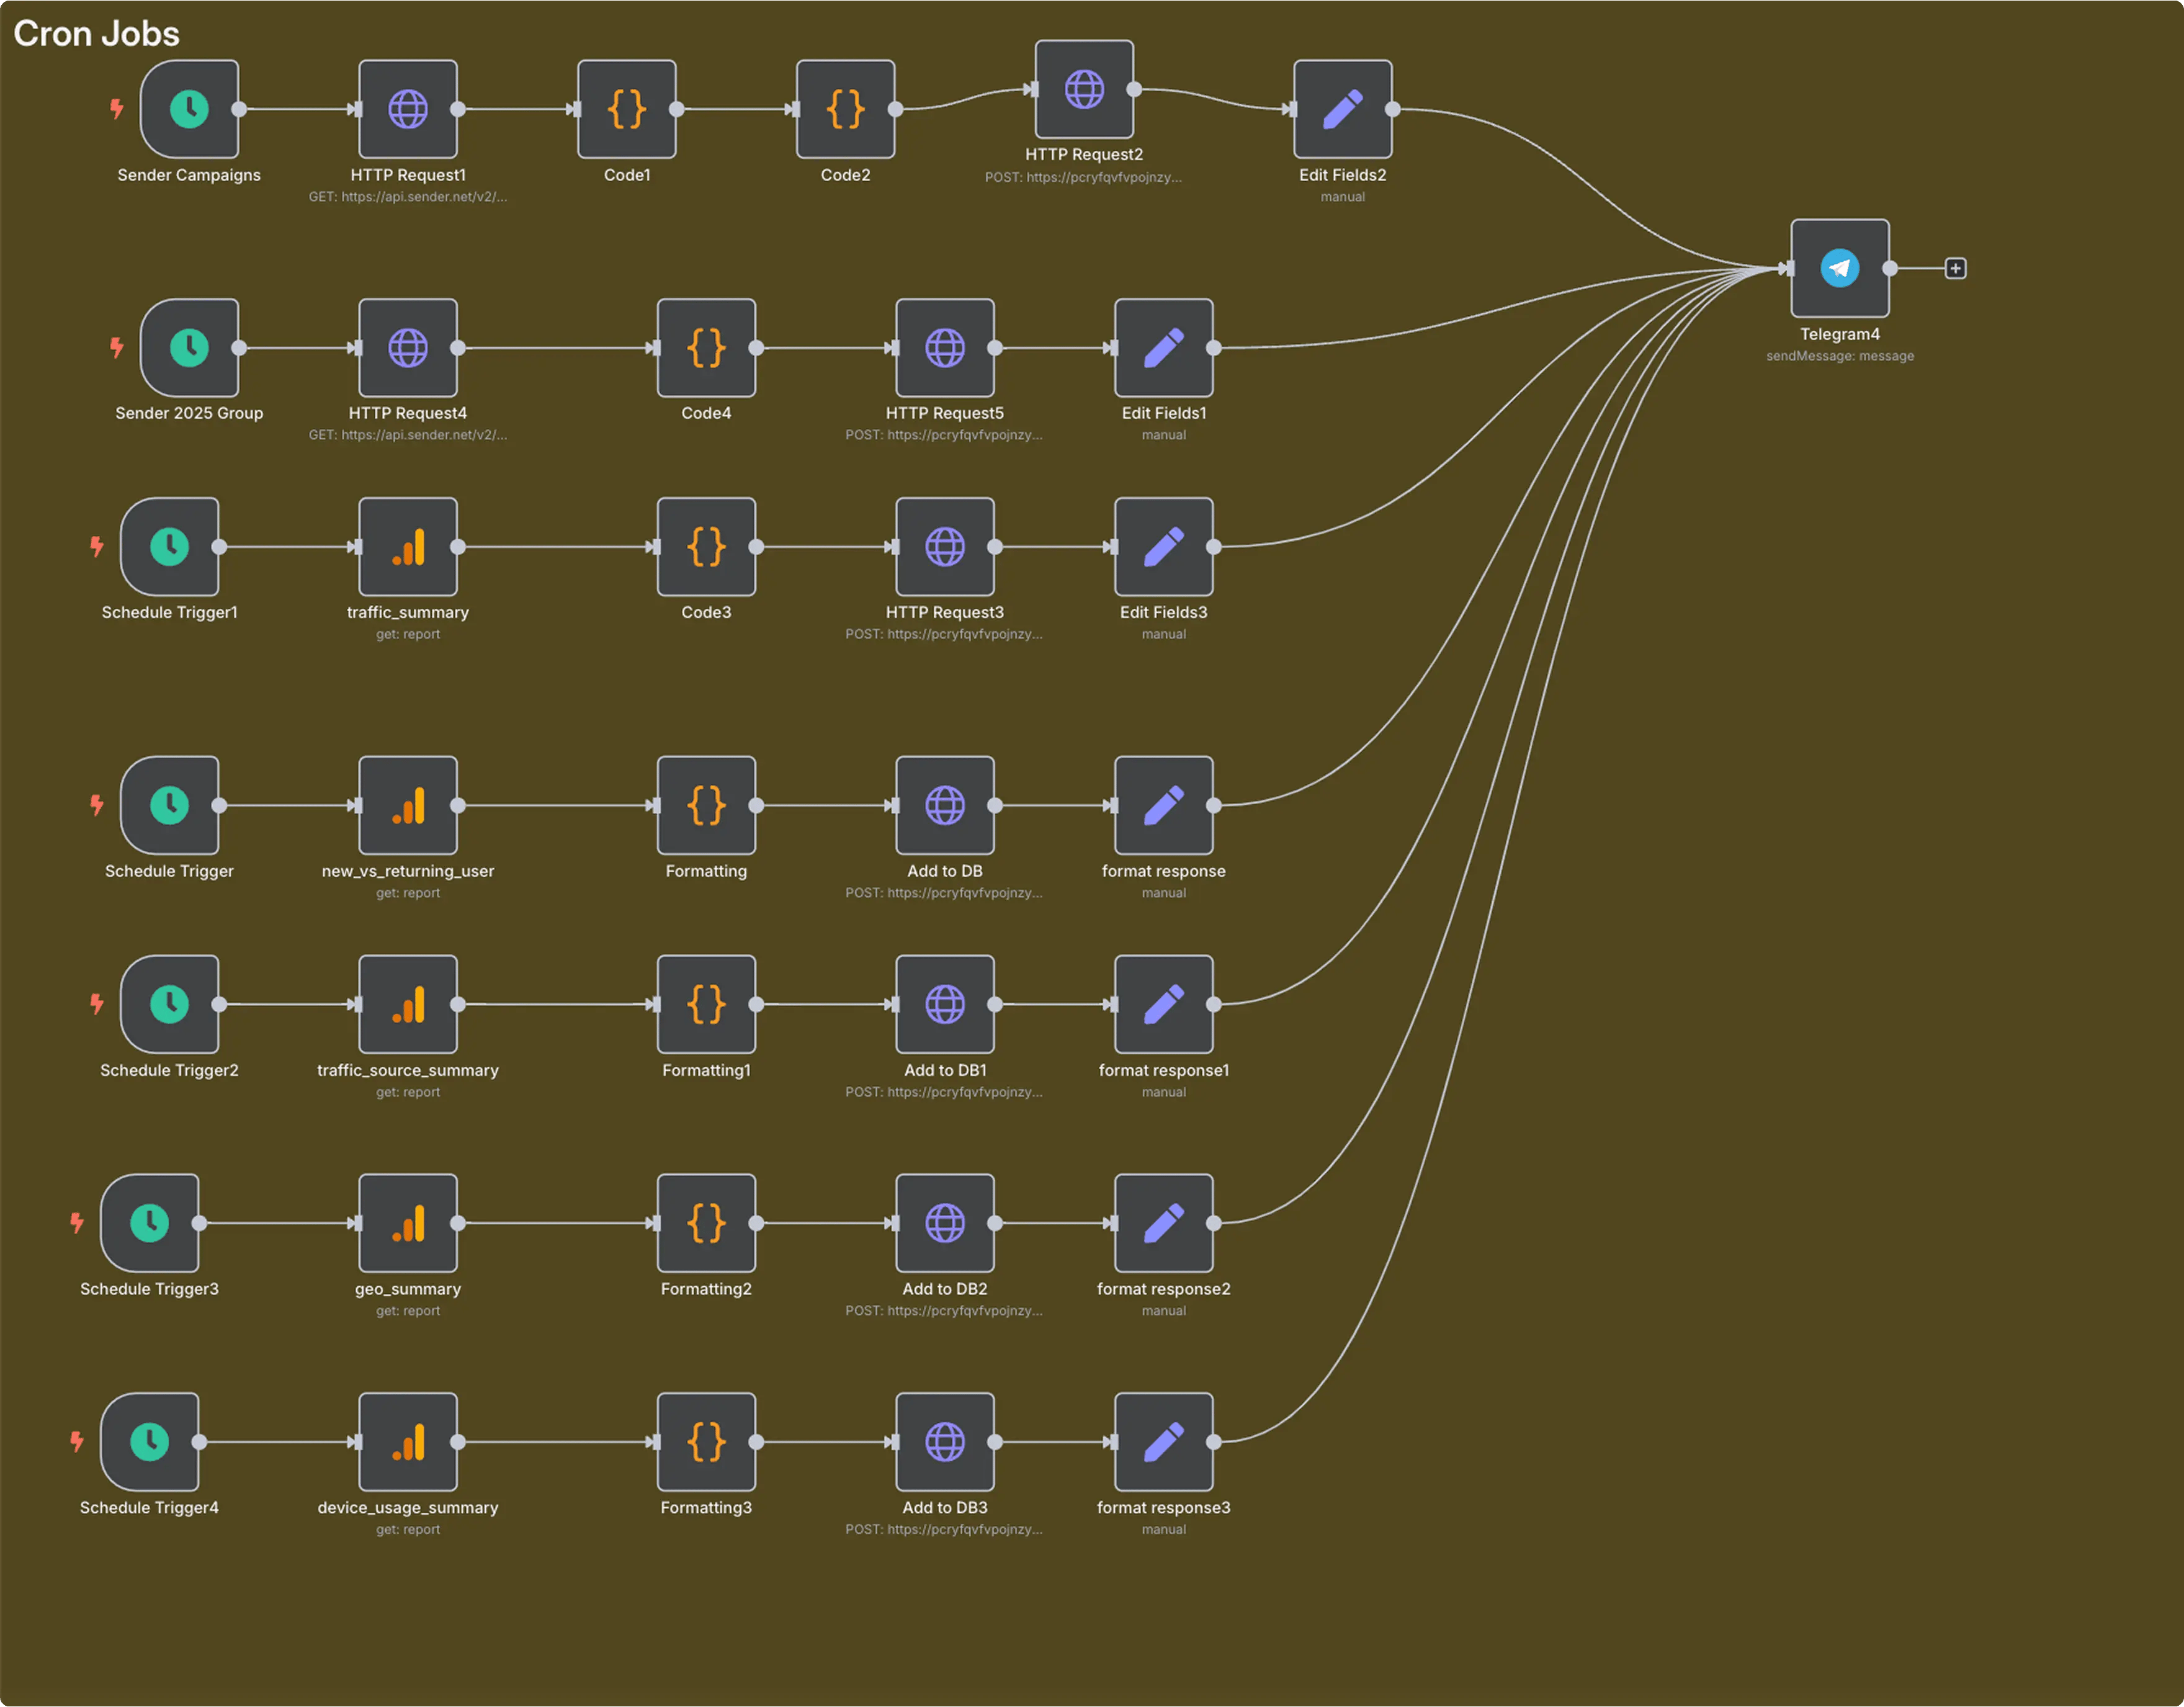
Task: Add node after Telegram4 via plus
Action: point(1956,268)
